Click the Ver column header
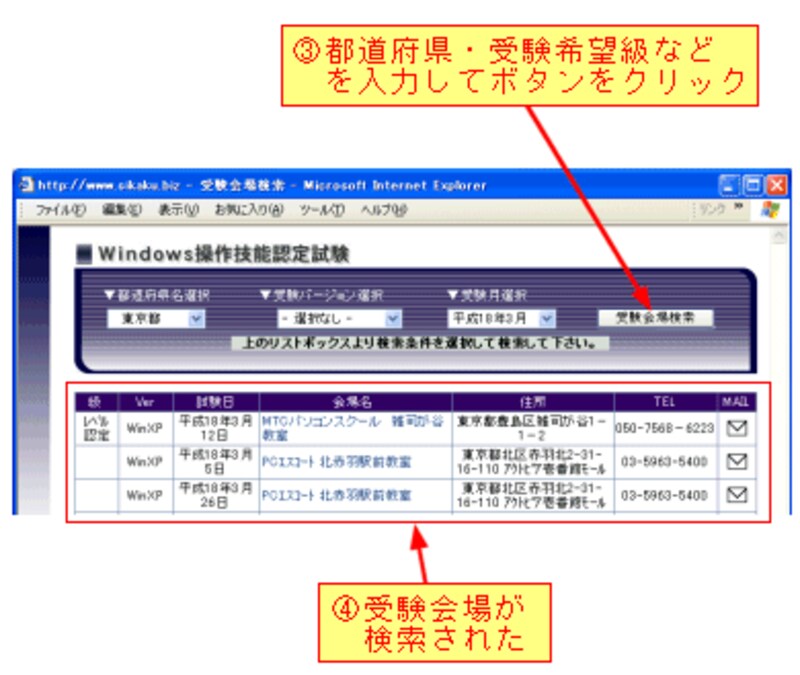 [x=145, y=402]
